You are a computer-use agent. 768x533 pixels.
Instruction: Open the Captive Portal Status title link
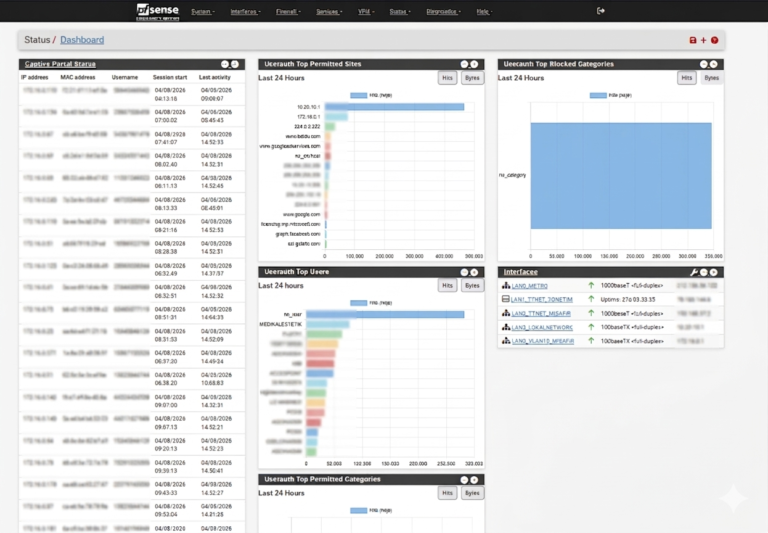click(60, 64)
